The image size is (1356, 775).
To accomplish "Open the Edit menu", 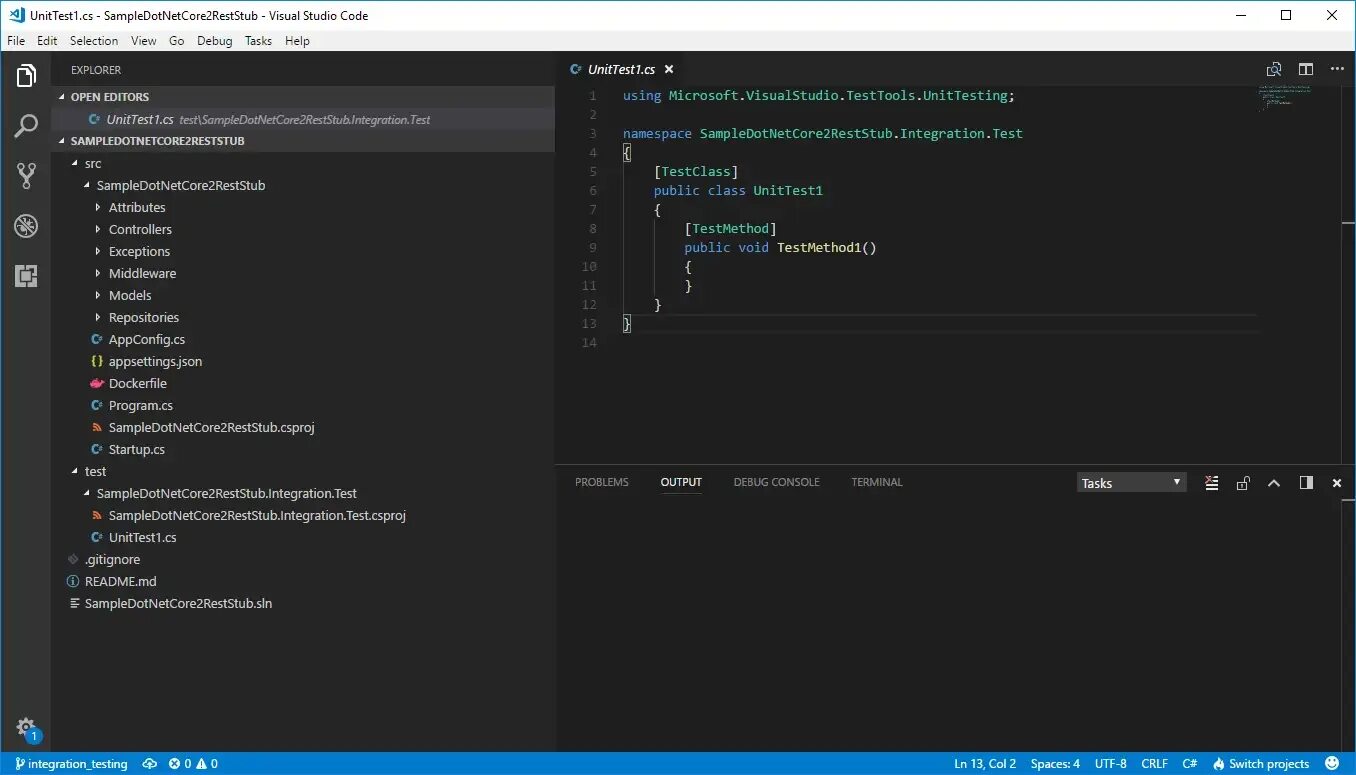I will tap(47, 41).
